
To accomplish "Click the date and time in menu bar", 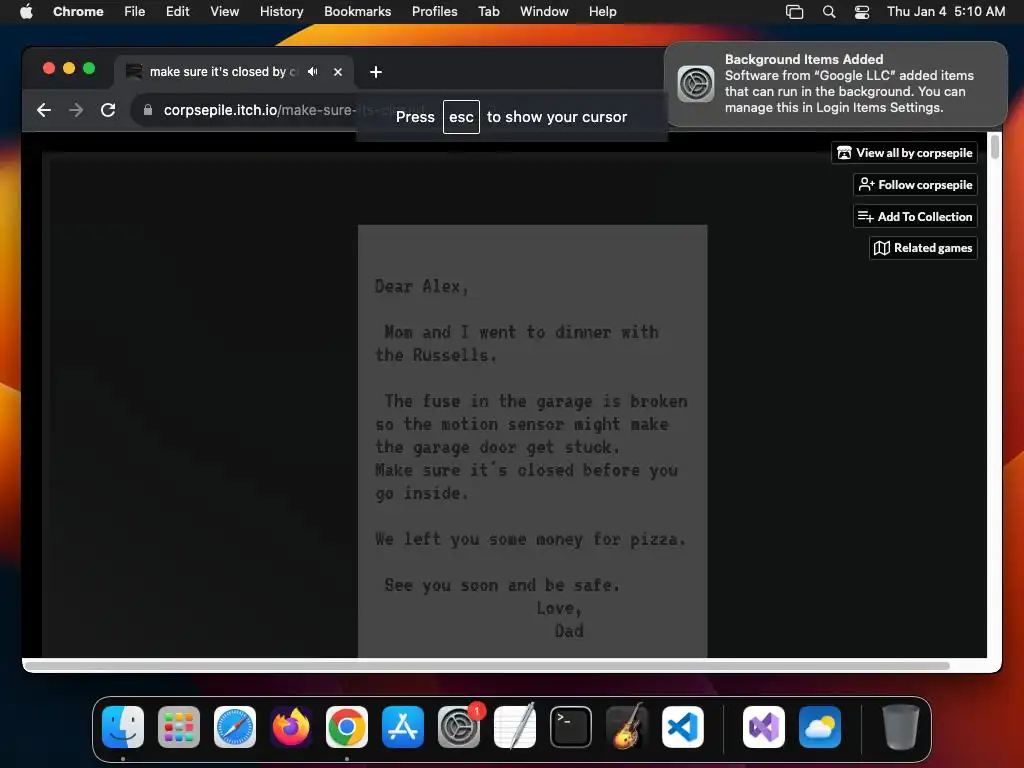I will (x=946, y=12).
